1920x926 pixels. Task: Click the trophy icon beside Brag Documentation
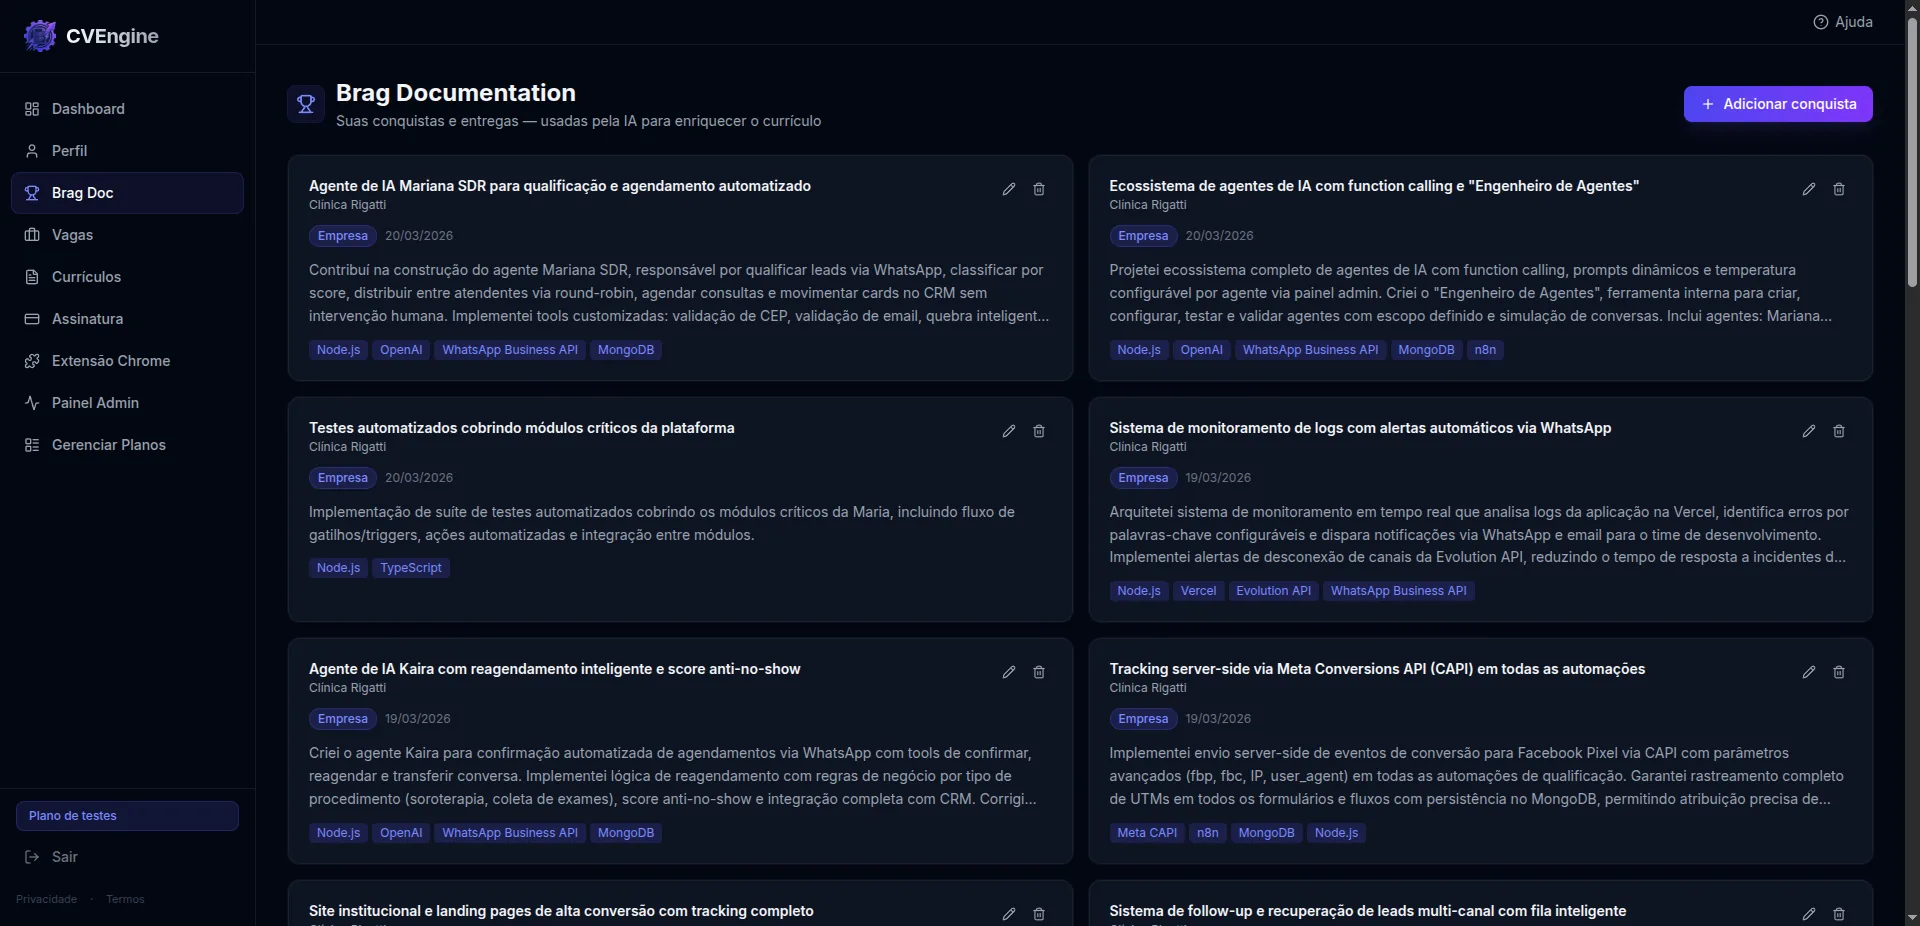click(x=306, y=104)
